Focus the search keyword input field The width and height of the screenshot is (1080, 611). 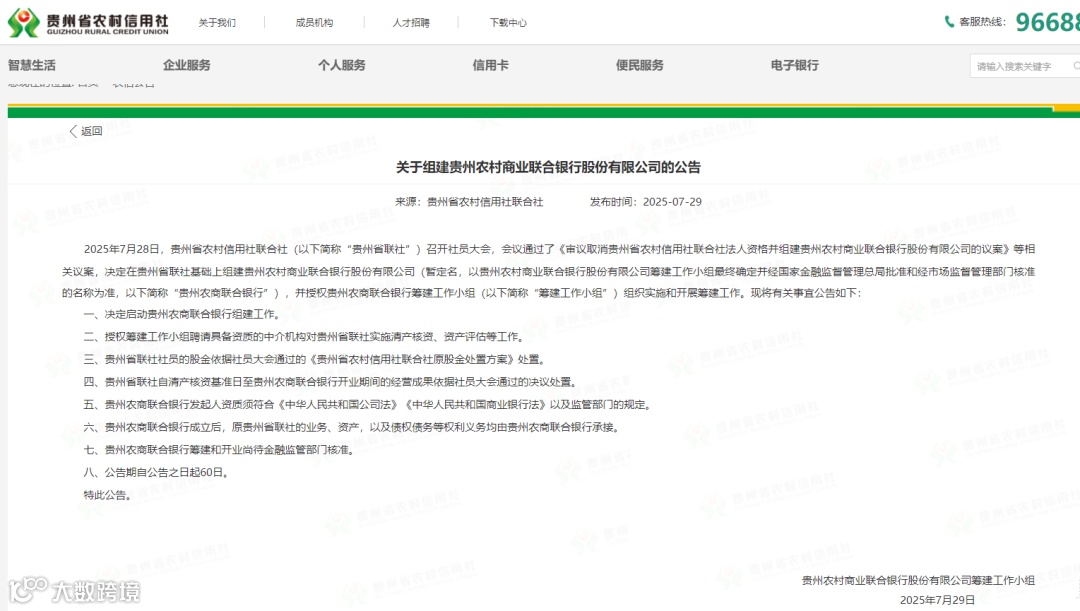tap(1025, 66)
